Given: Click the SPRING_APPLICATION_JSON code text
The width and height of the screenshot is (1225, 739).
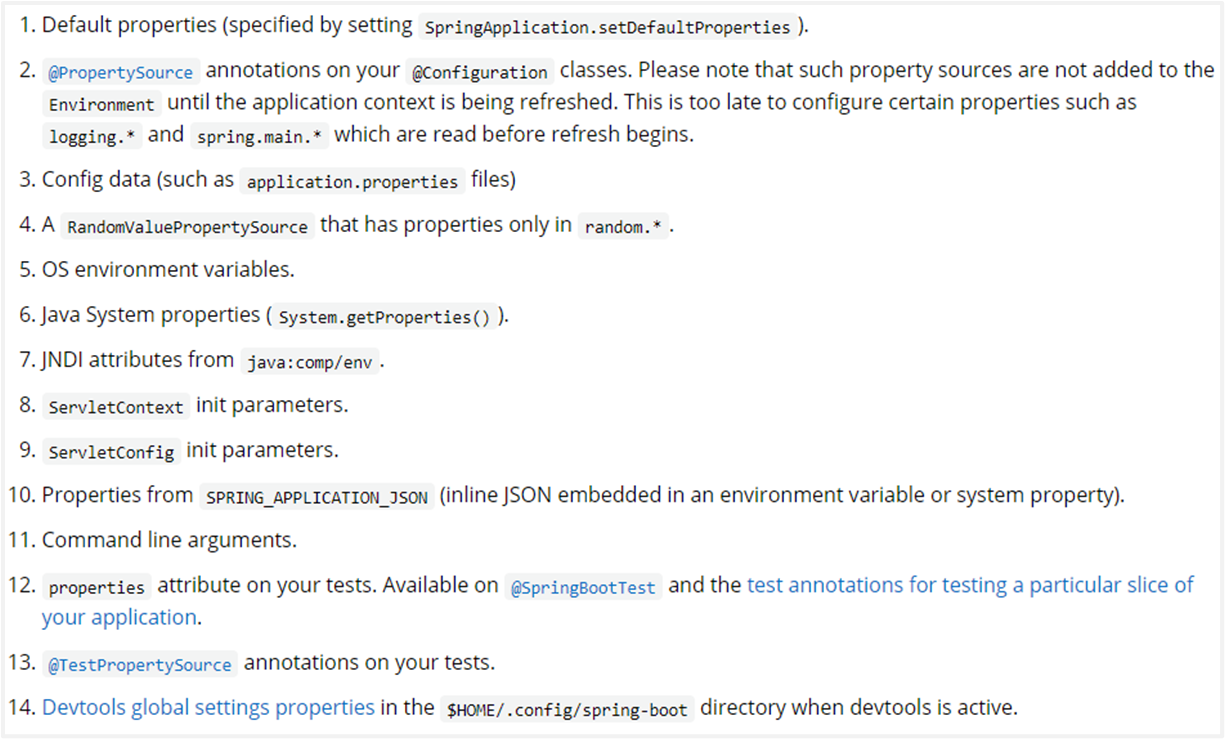Looking at the screenshot, I should point(317,498).
